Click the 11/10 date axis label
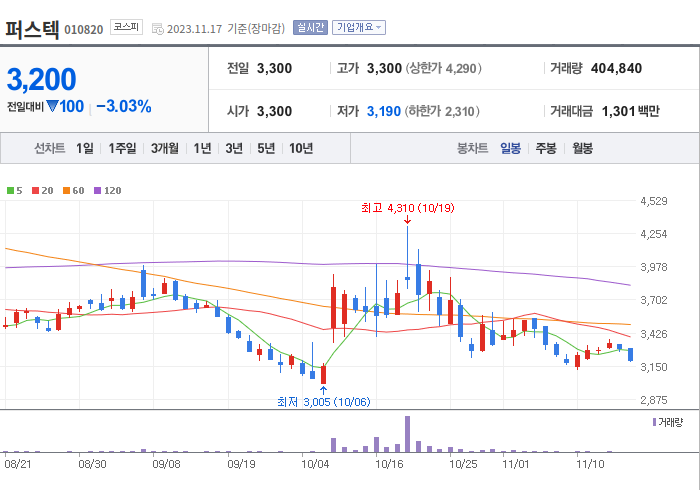Screen dimensions: 700x490 click(x=590, y=464)
